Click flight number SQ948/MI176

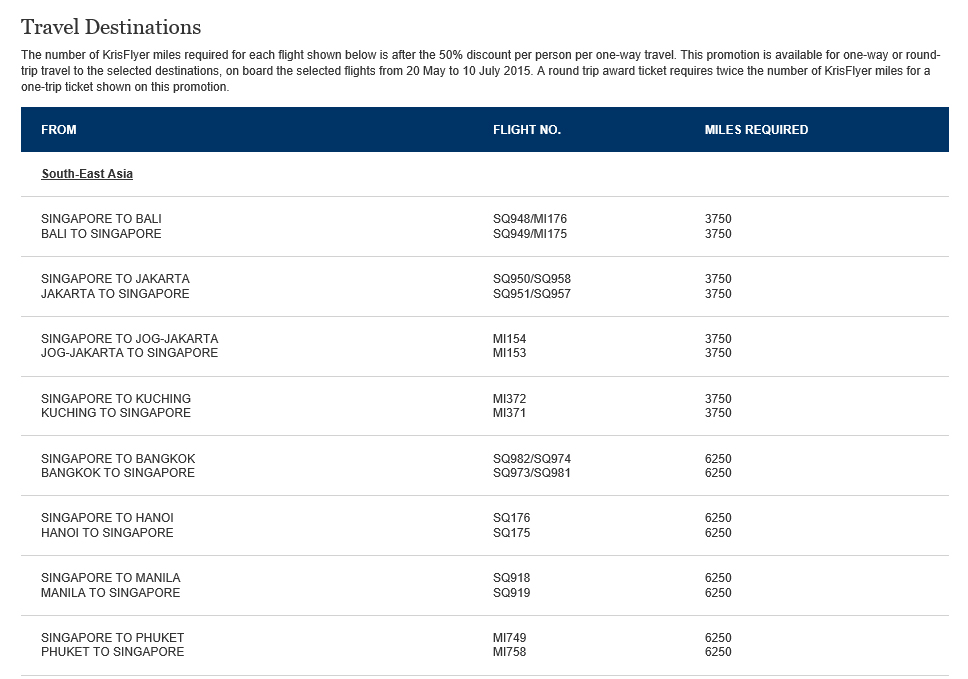click(x=530, y=219)
